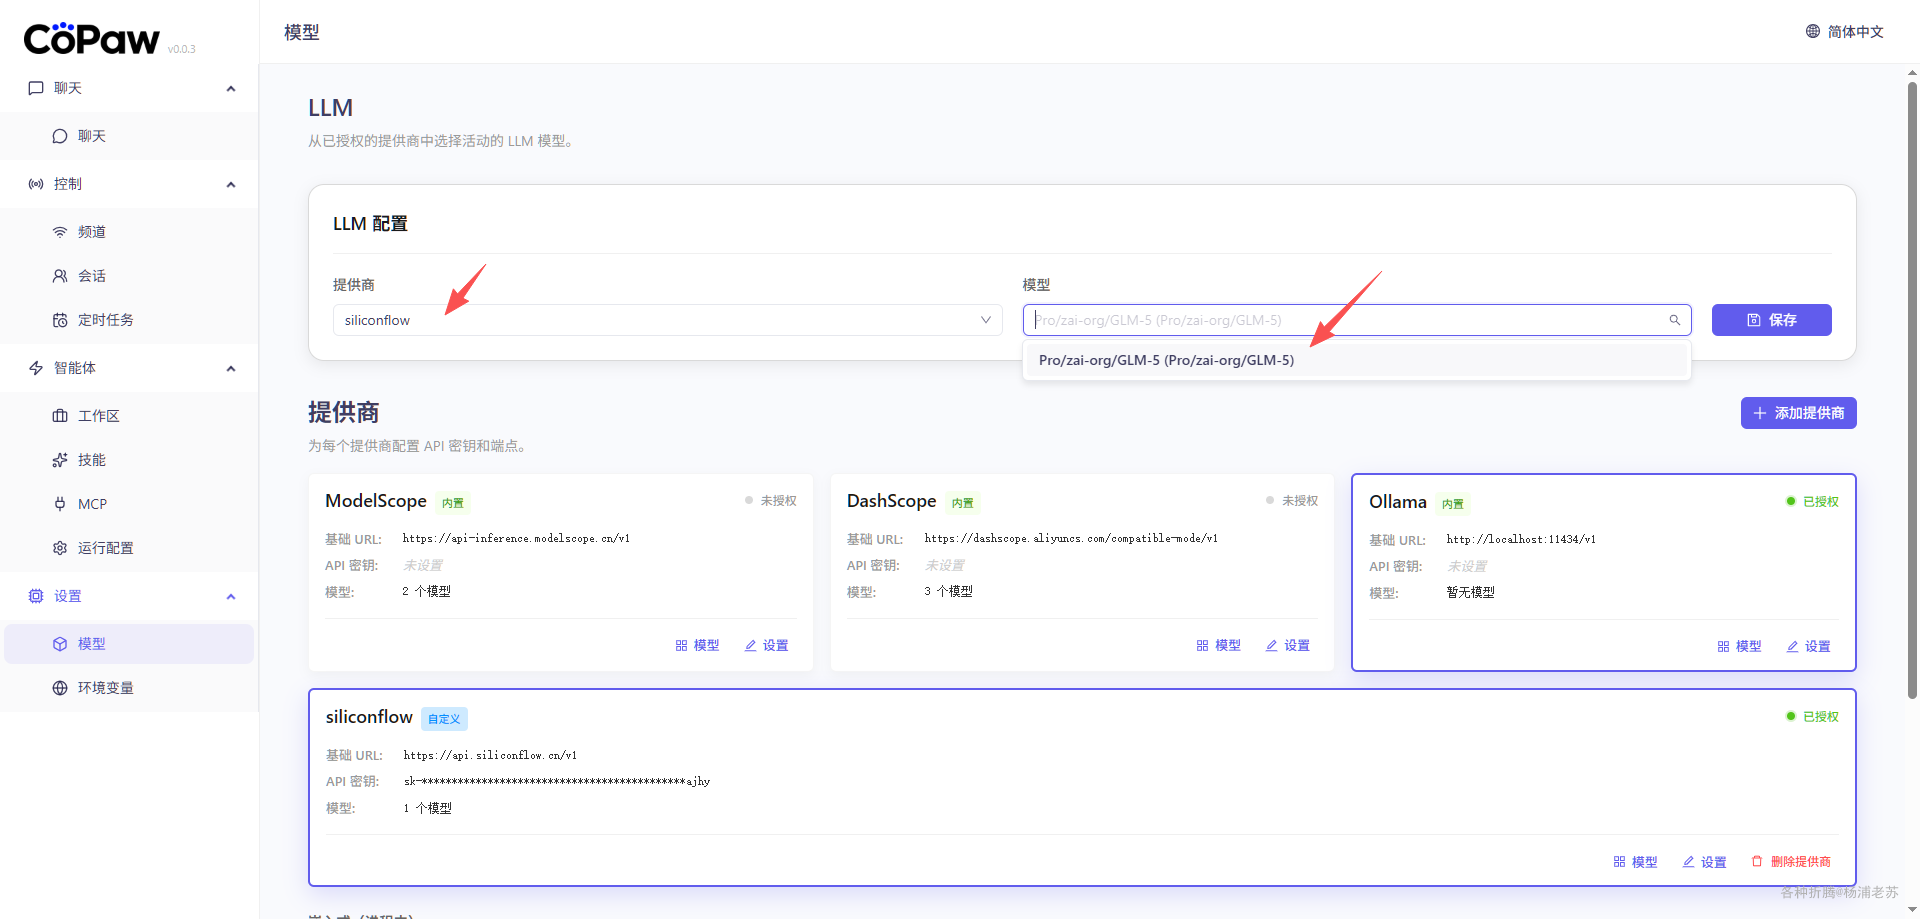Open the 工作区 page
The height and width of the screenshot is (919, 1920).
click(x=129, y=416)
